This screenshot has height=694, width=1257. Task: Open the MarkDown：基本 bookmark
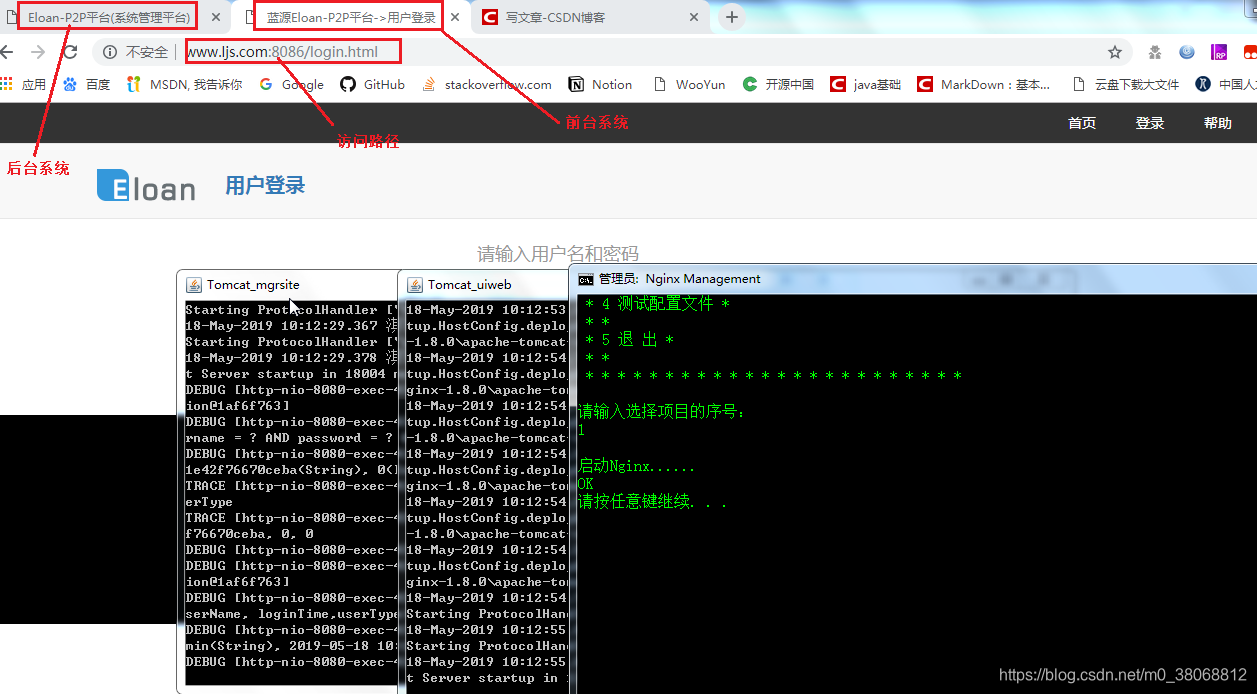[x=984, y=85]
